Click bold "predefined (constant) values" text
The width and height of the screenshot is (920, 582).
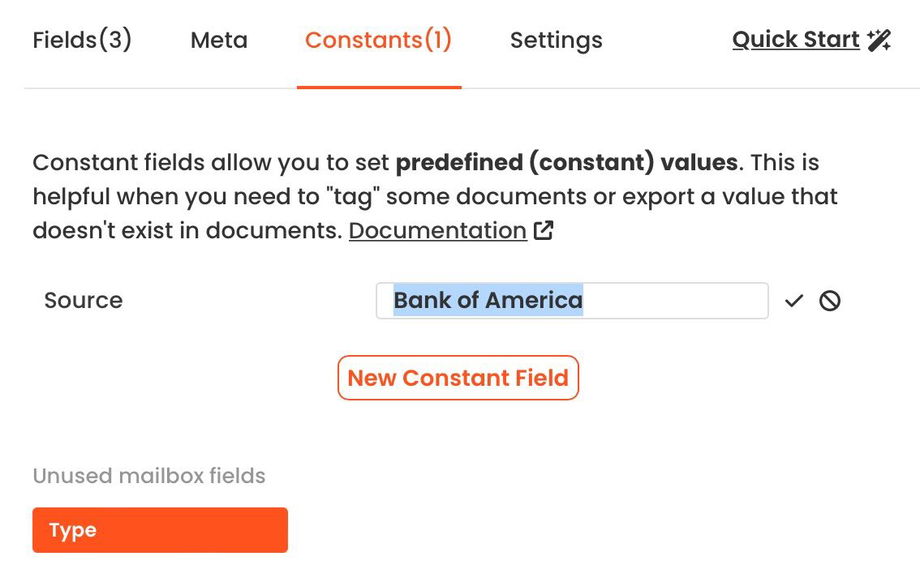tap(566, 163)
